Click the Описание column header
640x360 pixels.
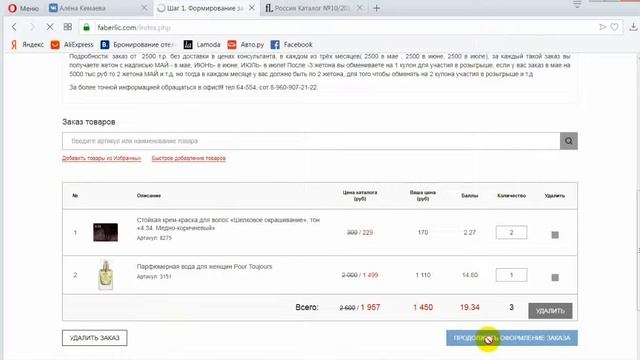click(x=149, y=196)
